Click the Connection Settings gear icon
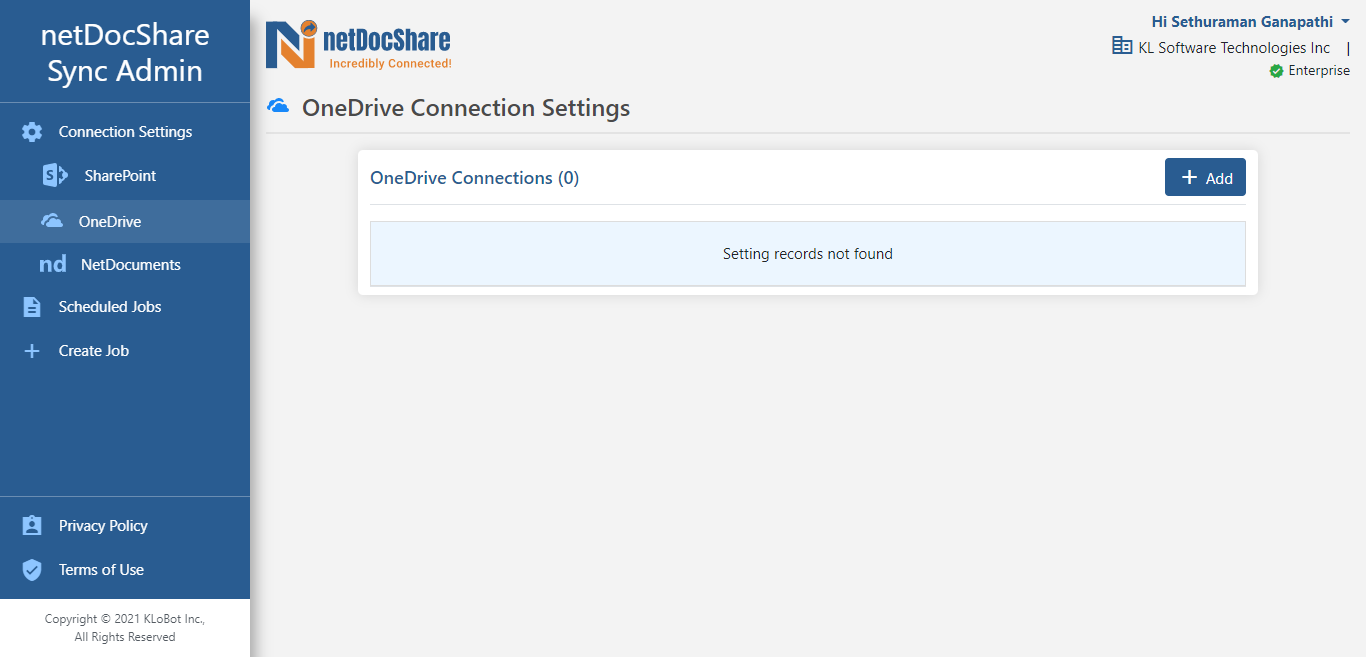 tap(32, 132)
